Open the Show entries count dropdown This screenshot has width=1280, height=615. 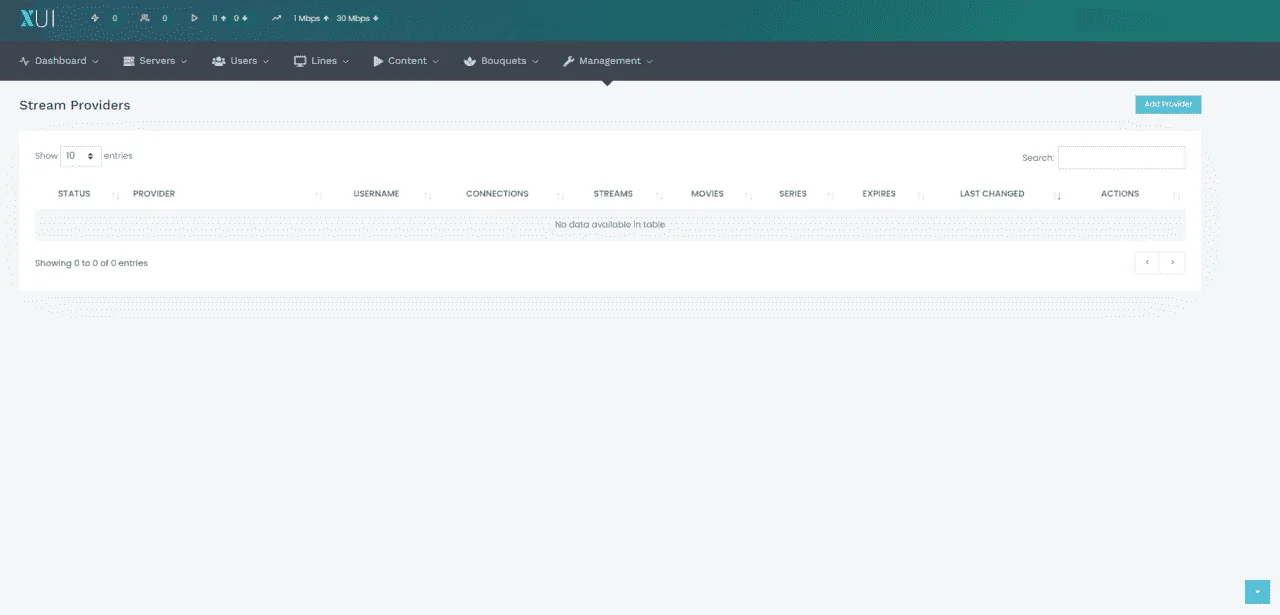click(81, 156)
